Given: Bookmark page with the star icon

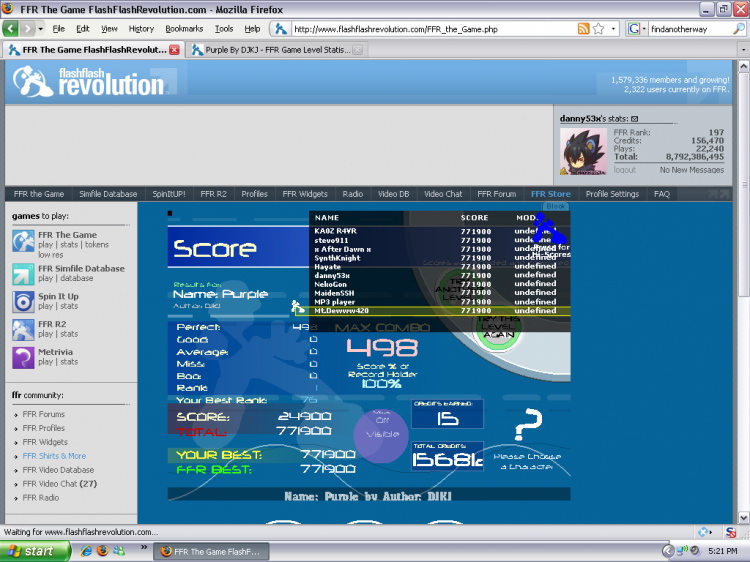Looking at the screenshot, I should 598,29.
